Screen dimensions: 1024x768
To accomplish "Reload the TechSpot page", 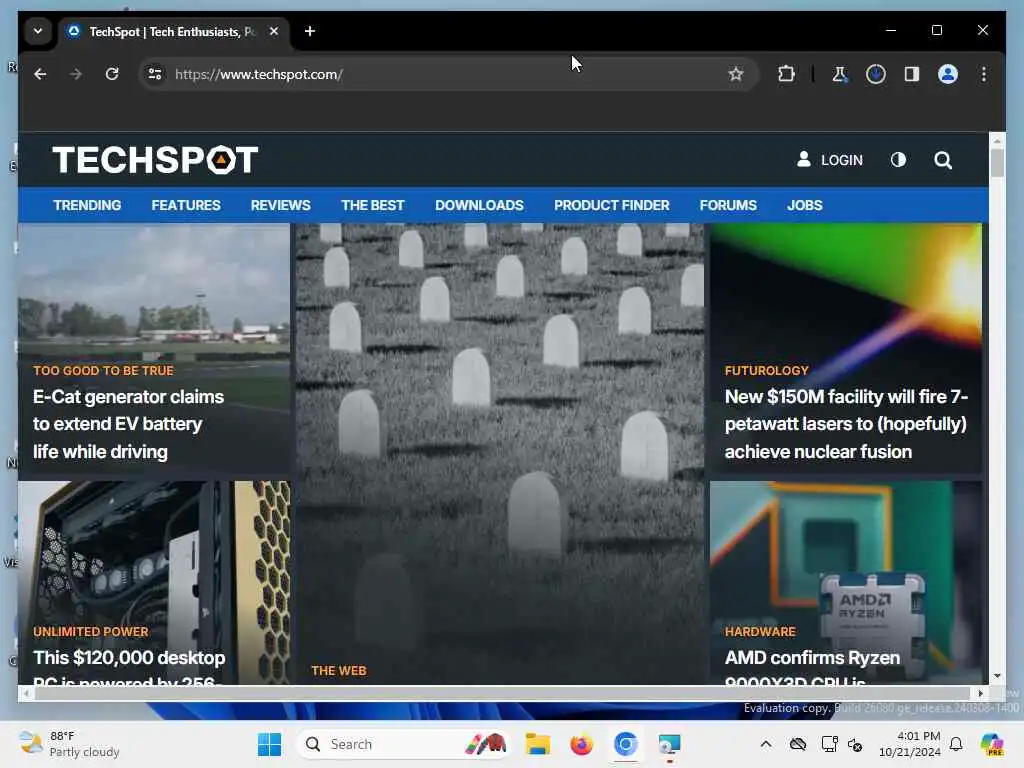I will (112, 74).
